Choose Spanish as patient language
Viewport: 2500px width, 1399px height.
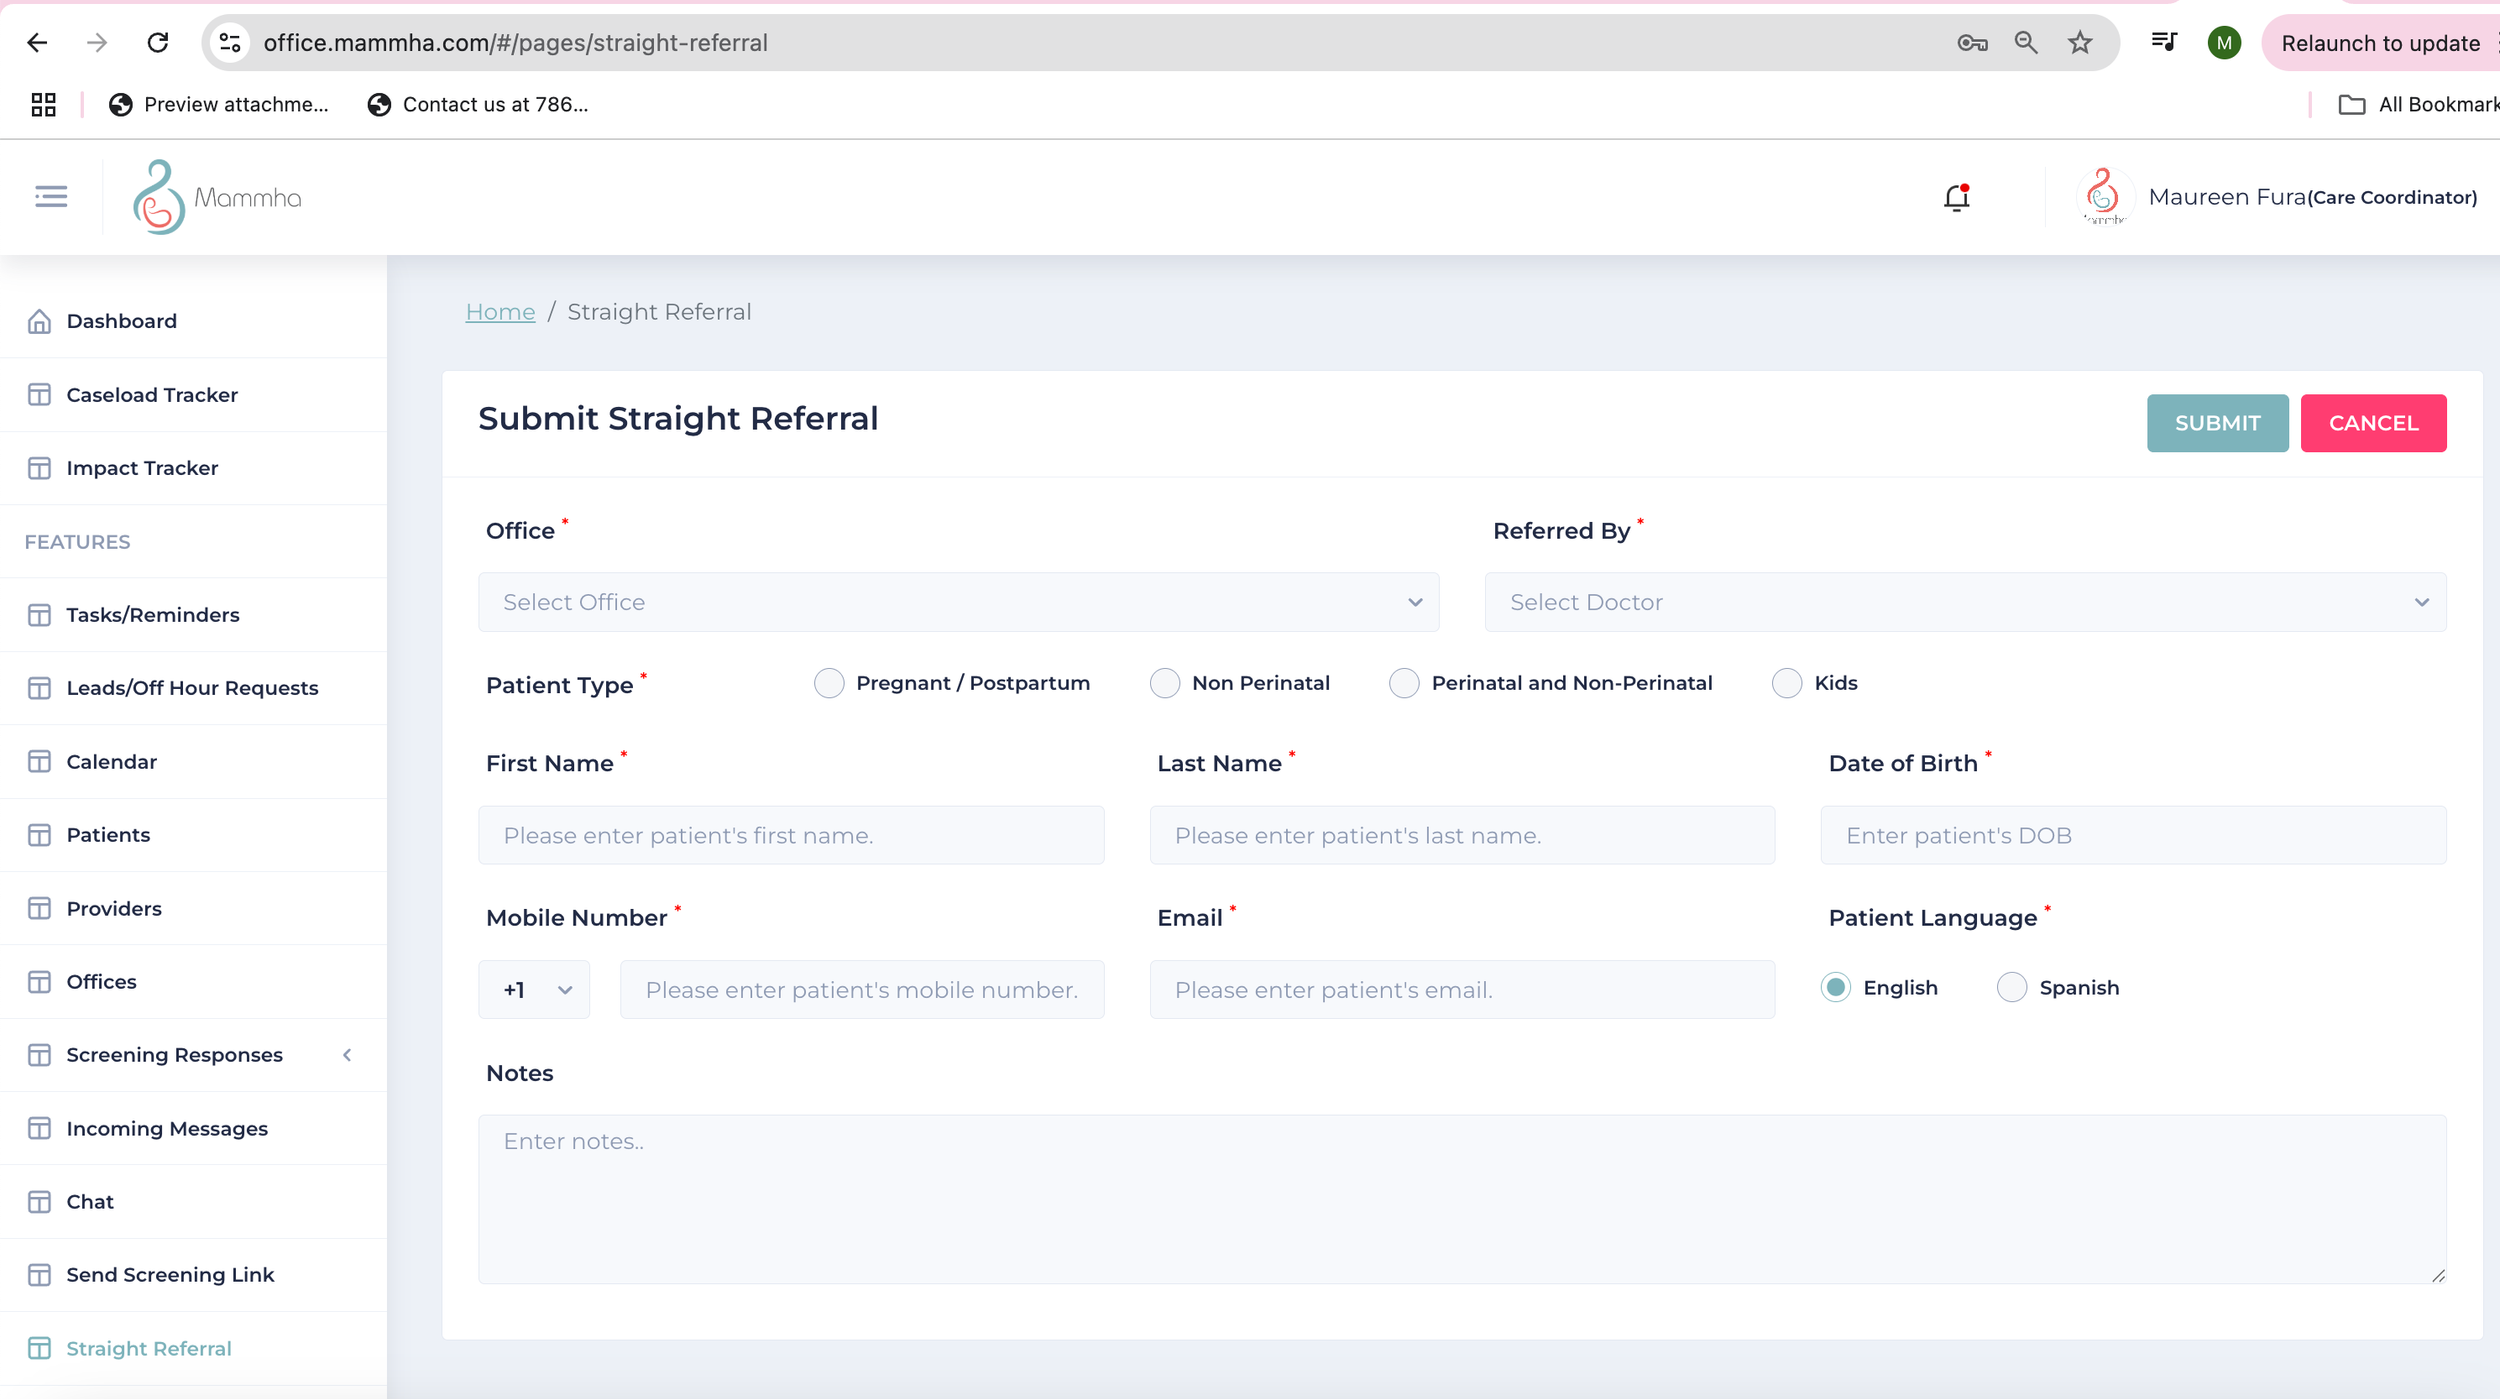pyautogui.click(x=2011, y=987)
